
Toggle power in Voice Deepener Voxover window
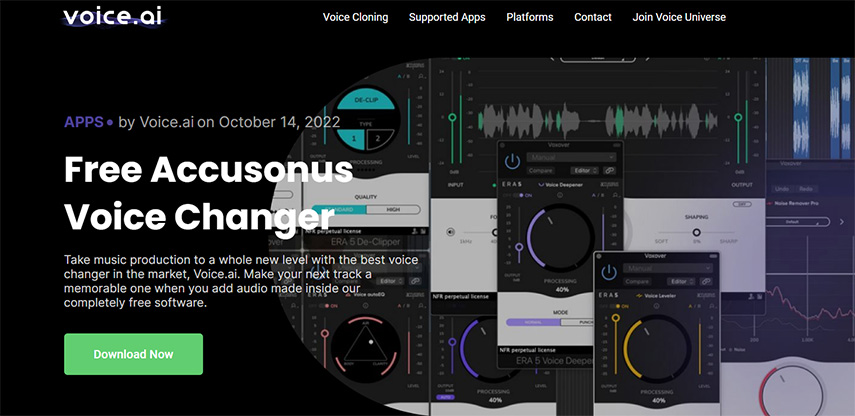click(512, 161)
